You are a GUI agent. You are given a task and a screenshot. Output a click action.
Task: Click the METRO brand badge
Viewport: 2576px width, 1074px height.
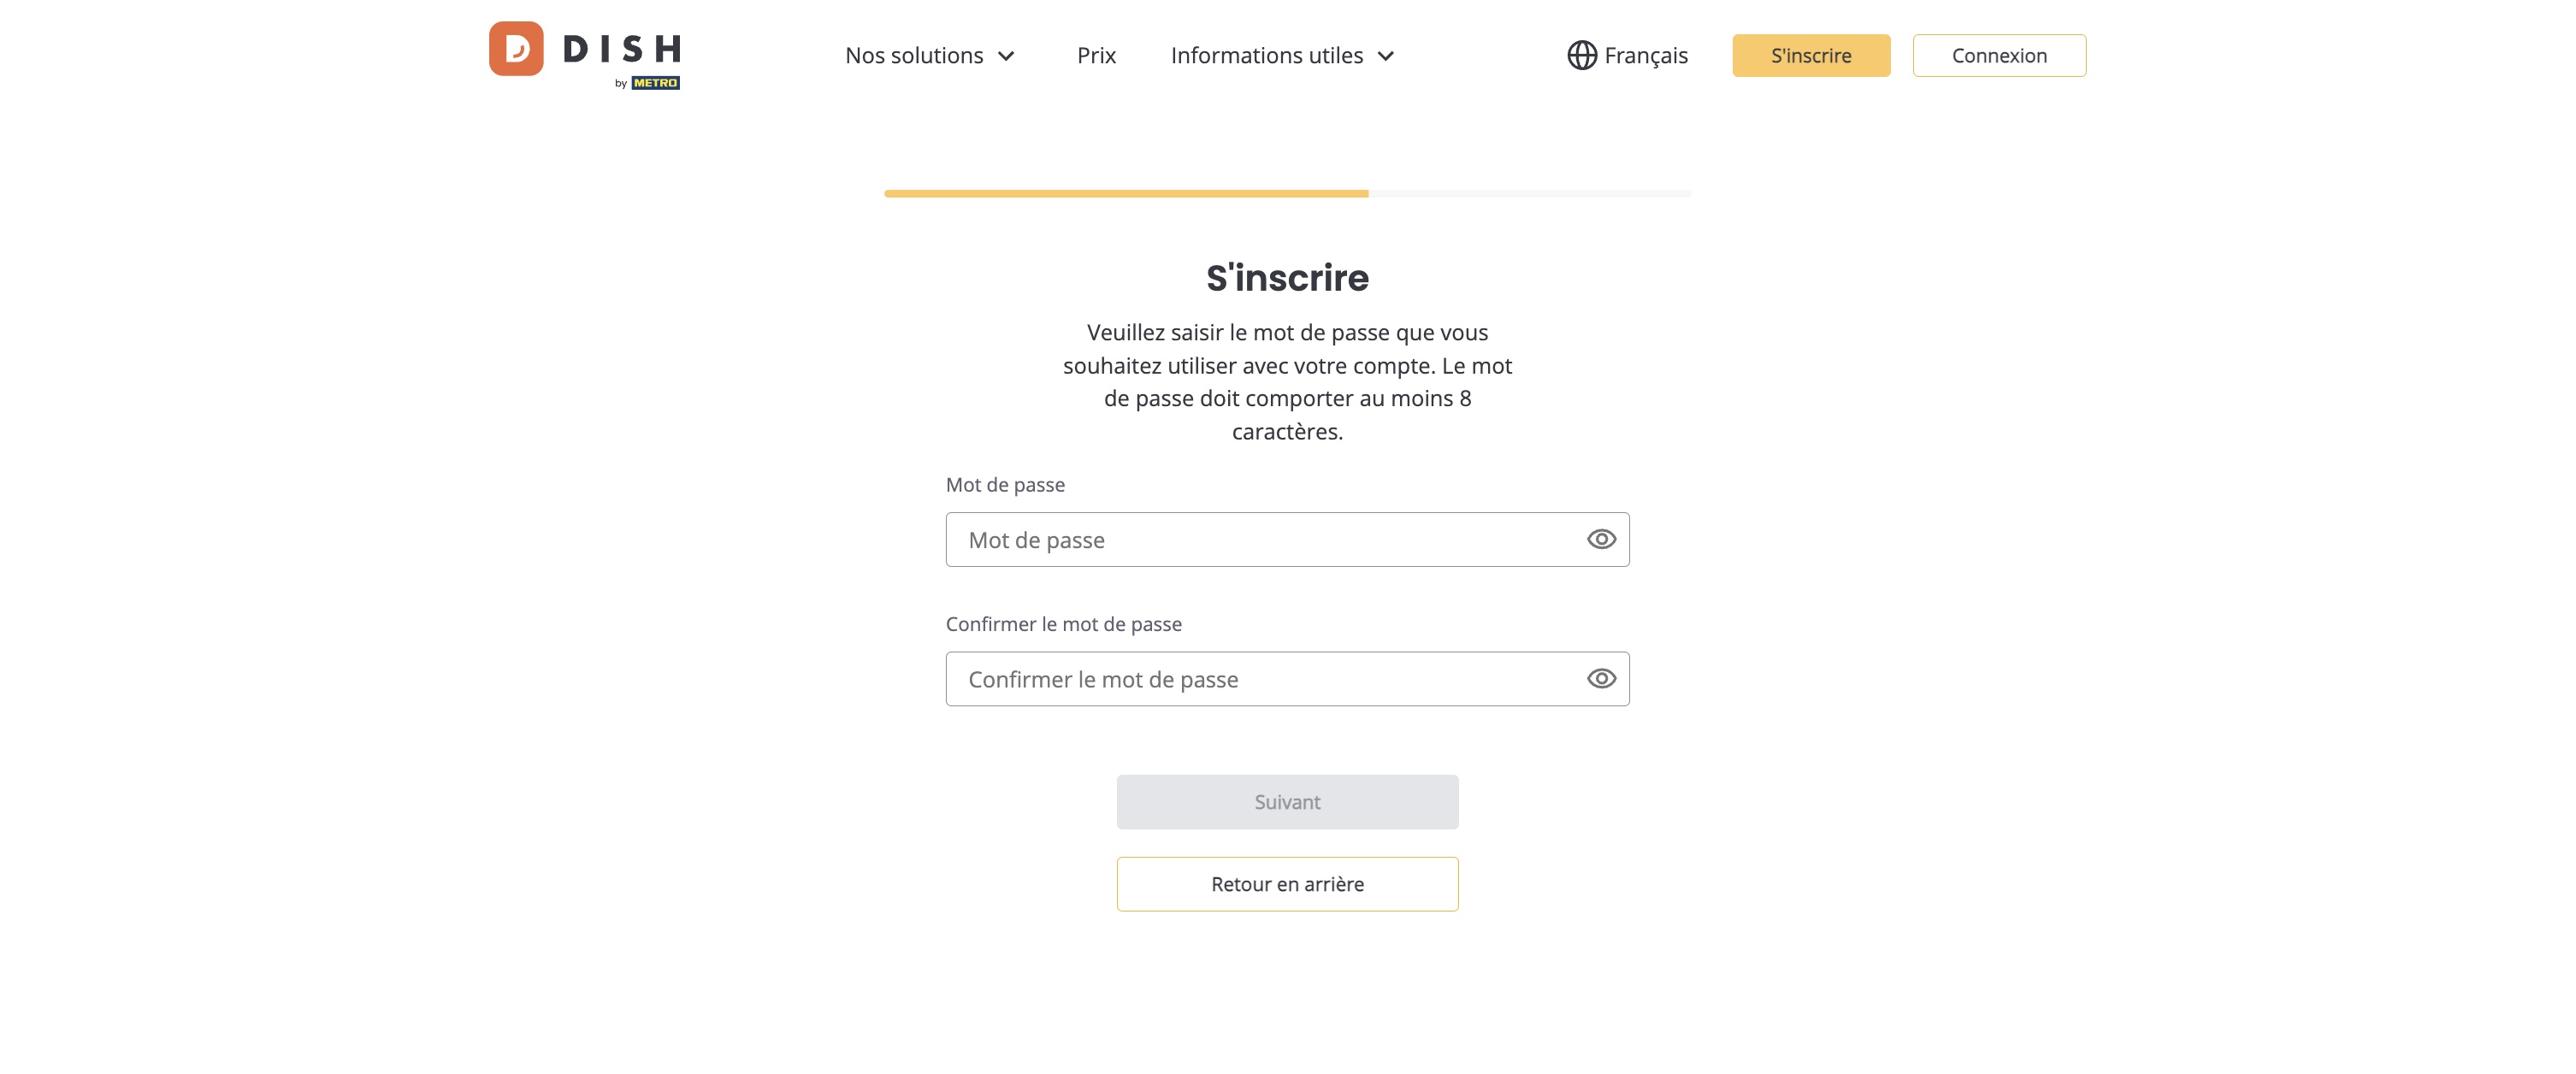click(655, 83)
